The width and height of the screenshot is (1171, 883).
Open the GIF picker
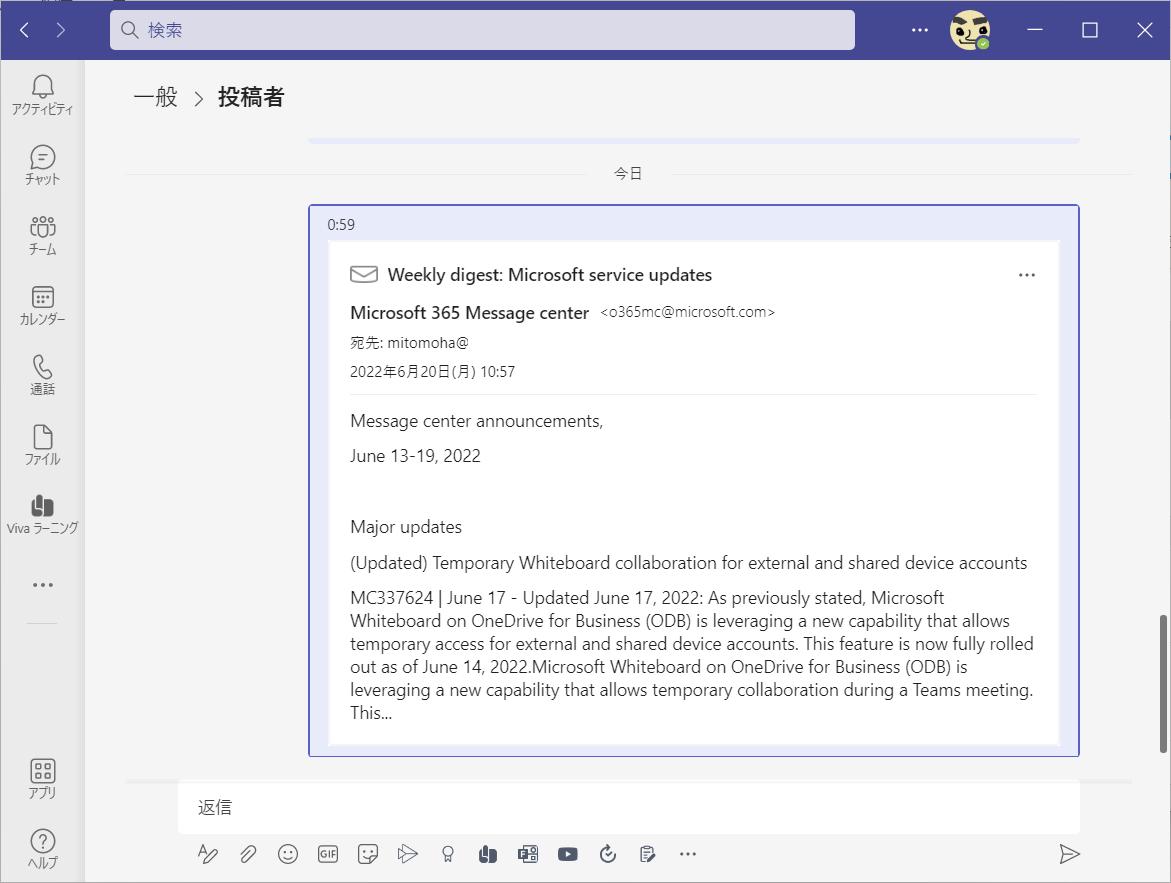(328, 854)
